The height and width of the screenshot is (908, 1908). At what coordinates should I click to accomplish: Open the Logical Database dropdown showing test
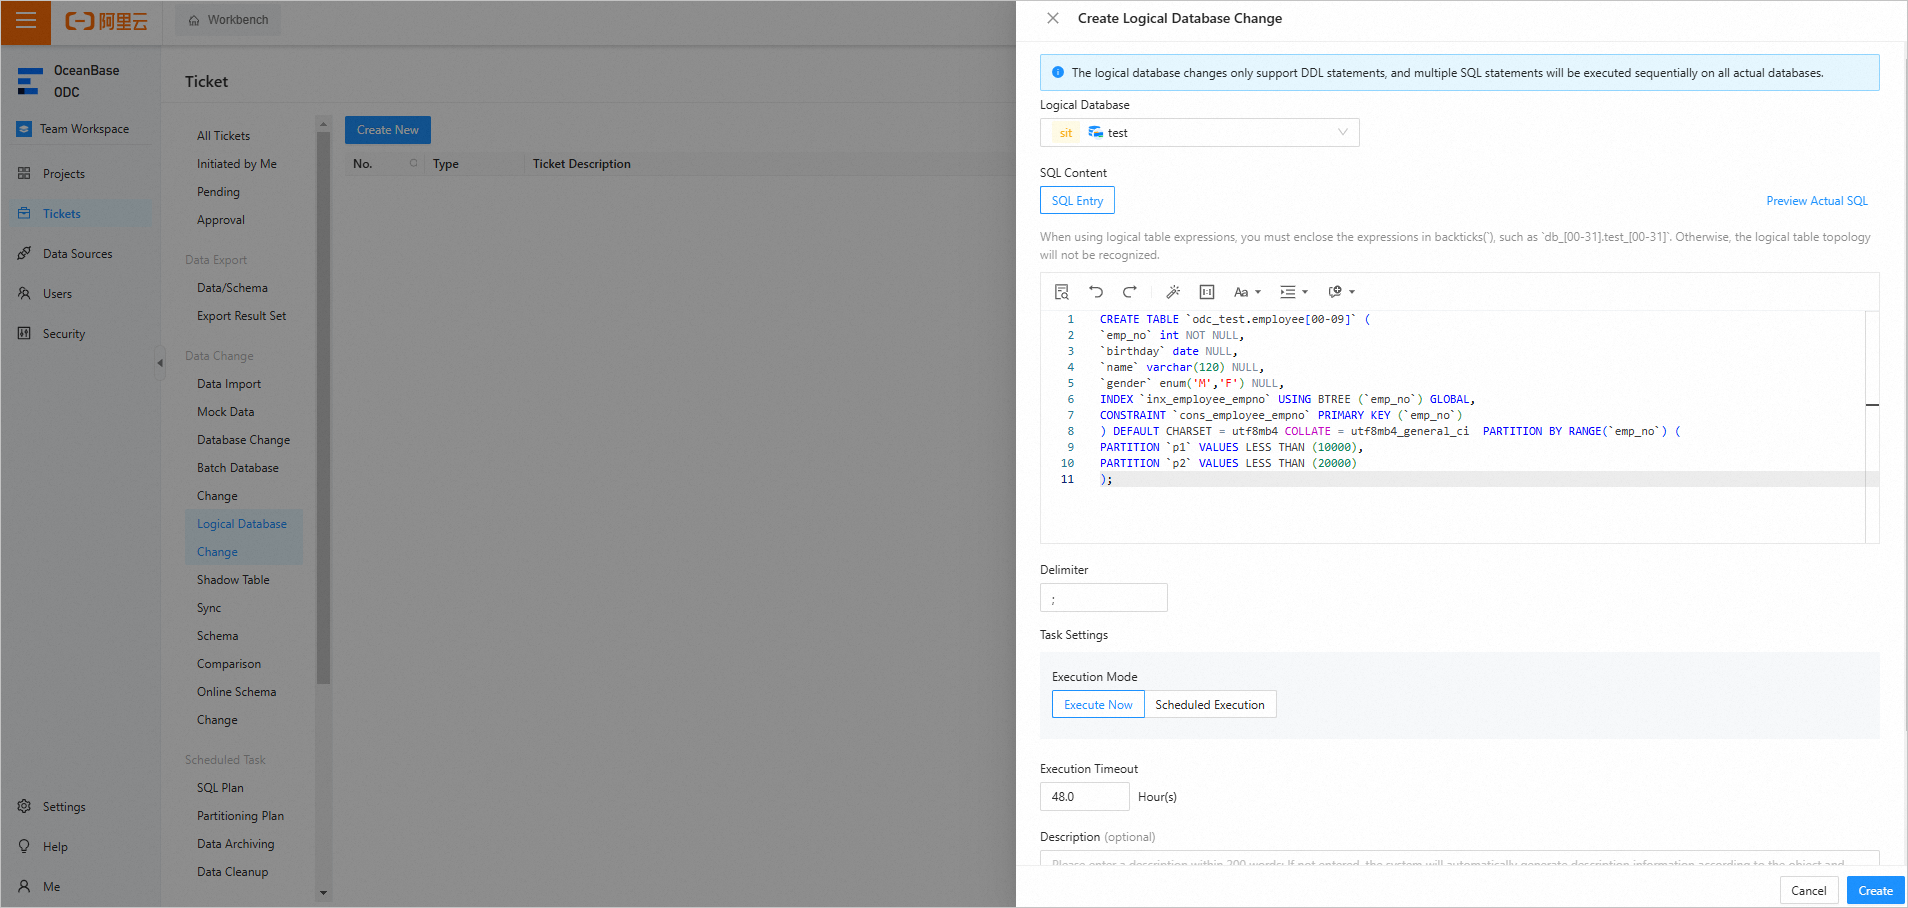[1199, 132]
